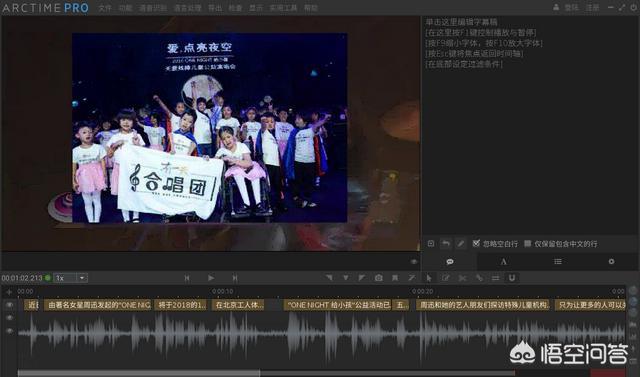Open the 文件 menu
640x377 pixels.
104,8
